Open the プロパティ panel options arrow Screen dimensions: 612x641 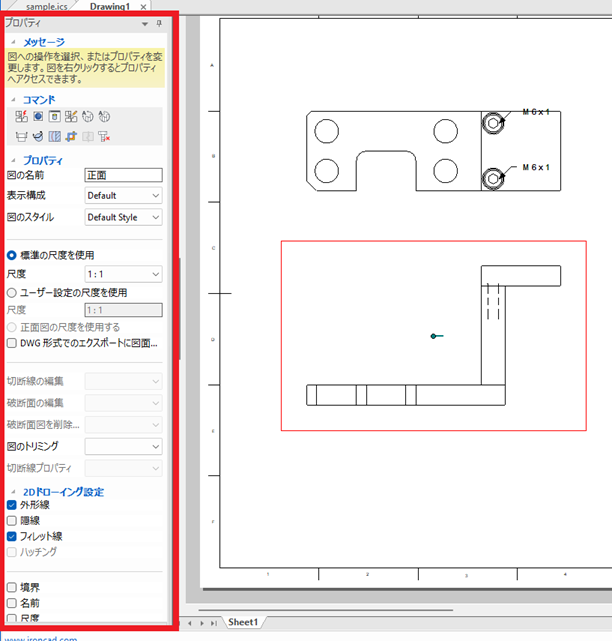(145, 24)
